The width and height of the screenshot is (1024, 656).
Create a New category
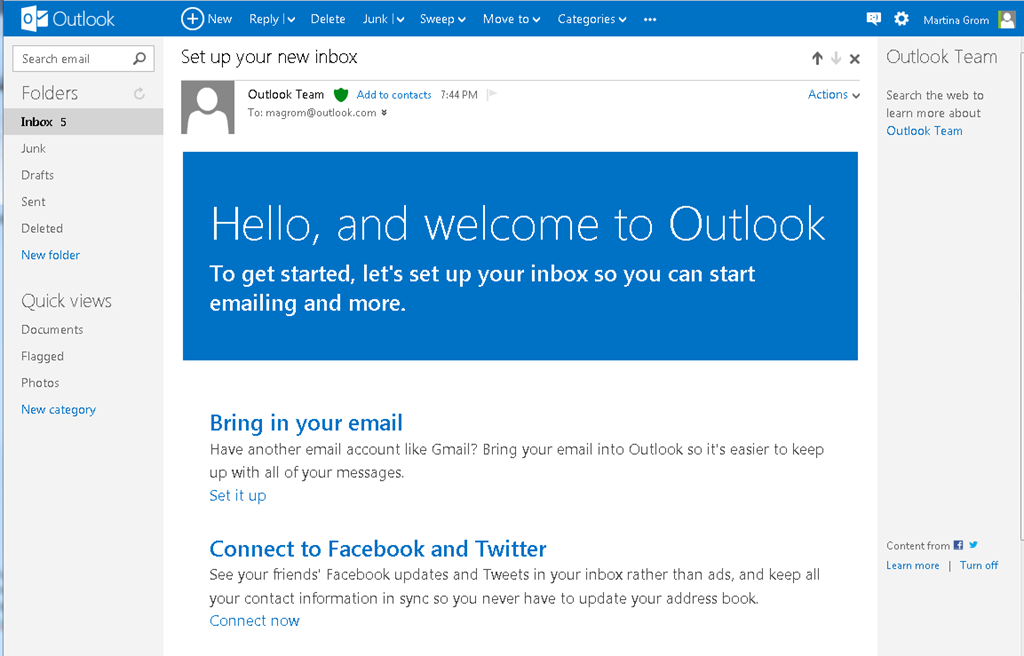tap(58, 410)
